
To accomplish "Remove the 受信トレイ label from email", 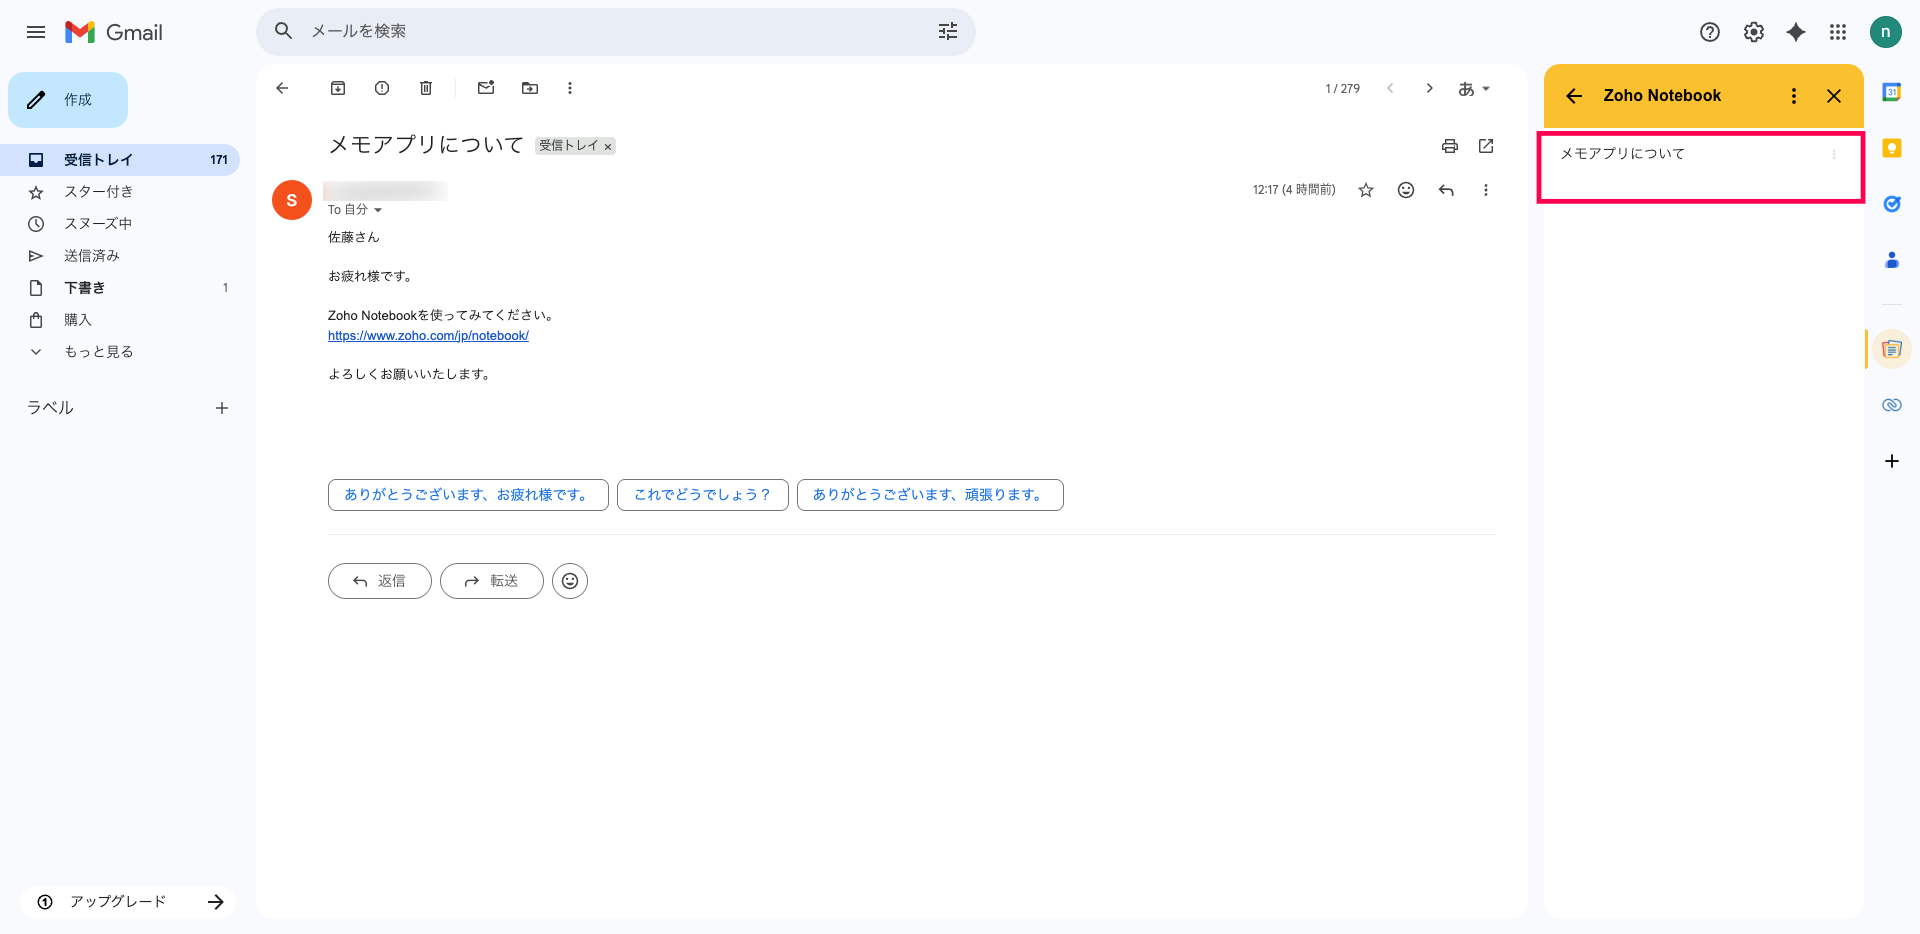I will point(608,147).
